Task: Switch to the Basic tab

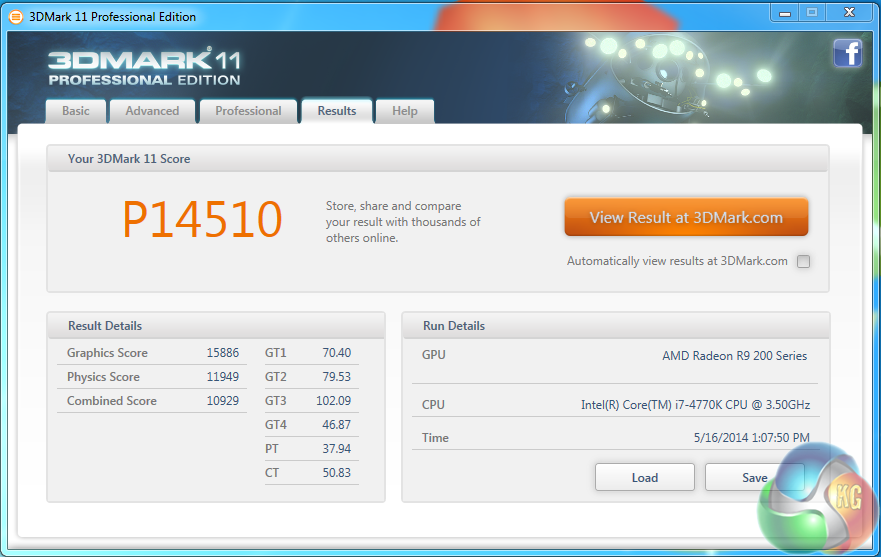Action: coord(76,111)
